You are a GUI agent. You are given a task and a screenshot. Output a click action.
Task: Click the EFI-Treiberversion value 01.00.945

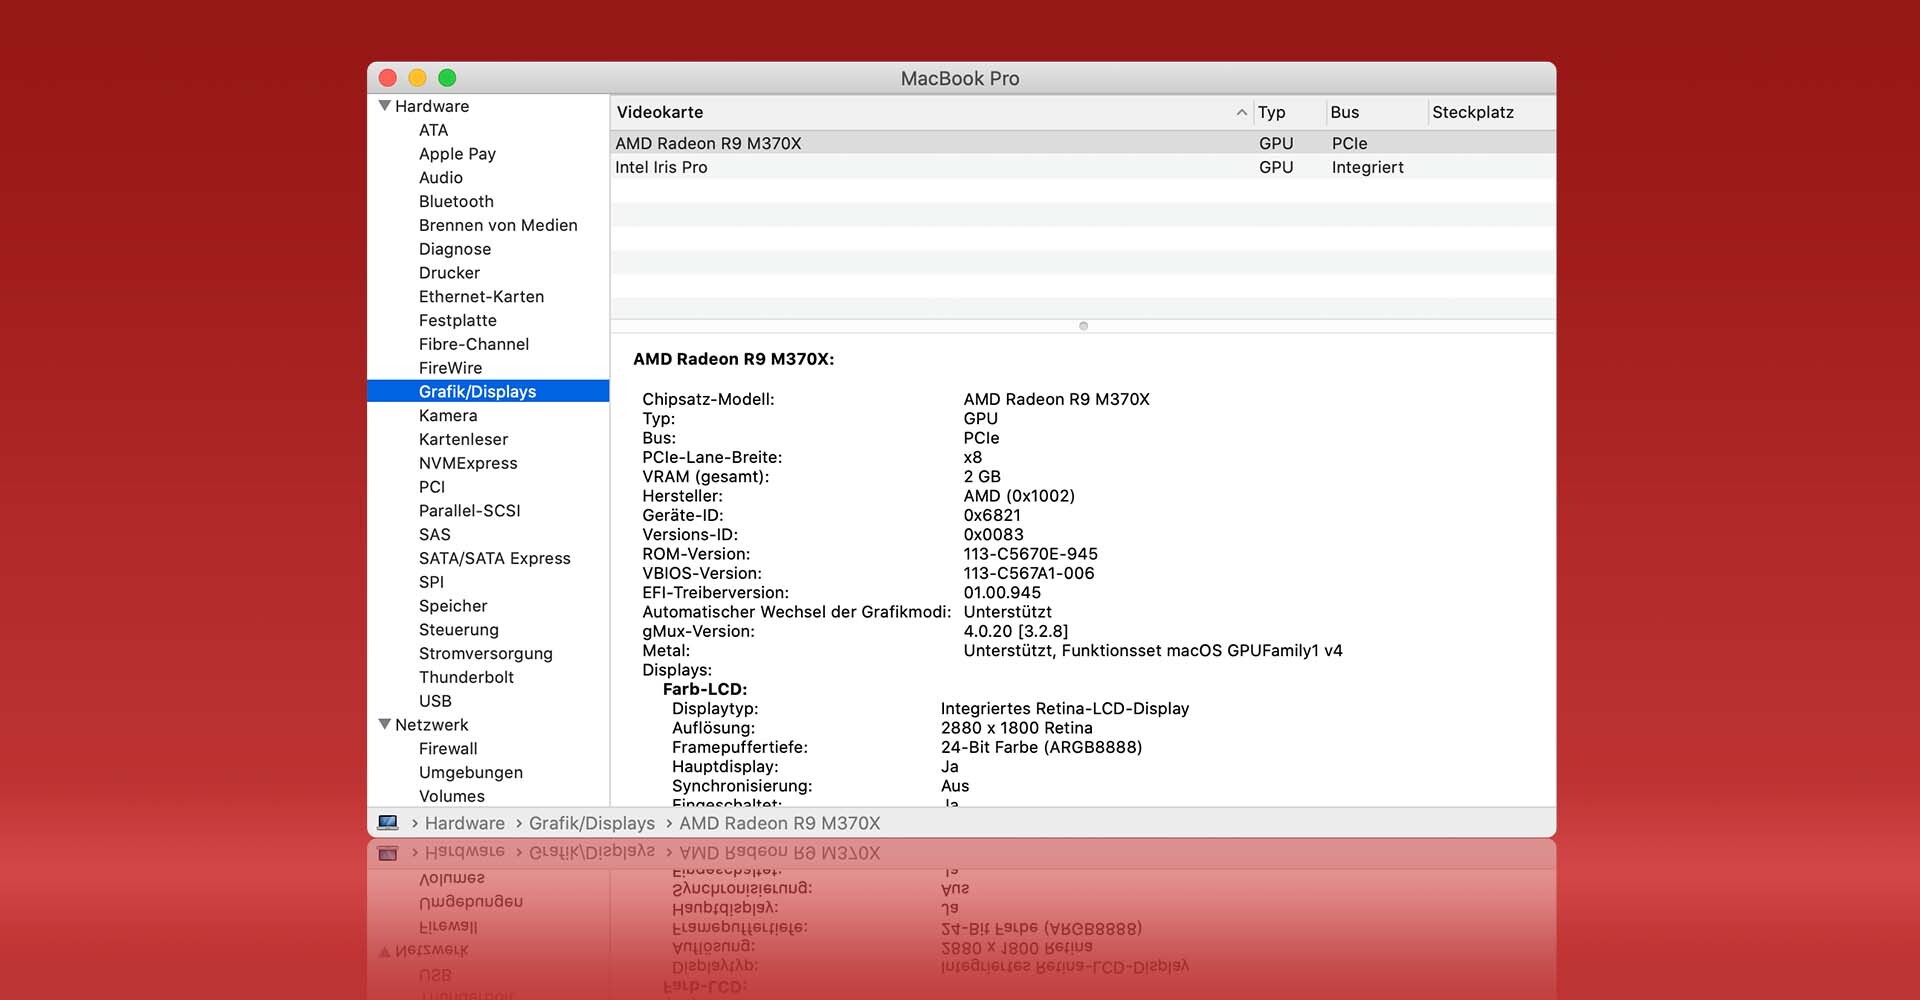[1001, 592]
